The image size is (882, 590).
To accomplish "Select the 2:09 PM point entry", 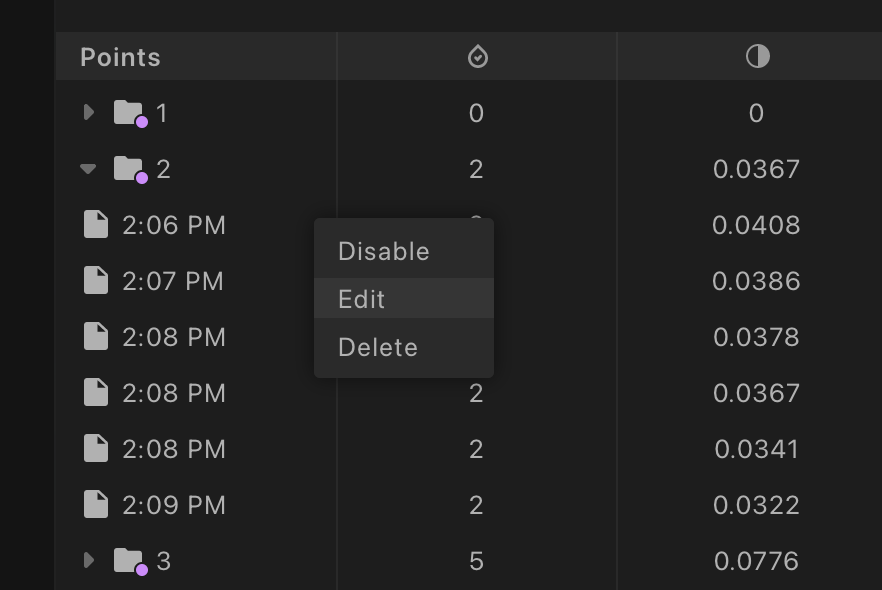I will (174, 505).
